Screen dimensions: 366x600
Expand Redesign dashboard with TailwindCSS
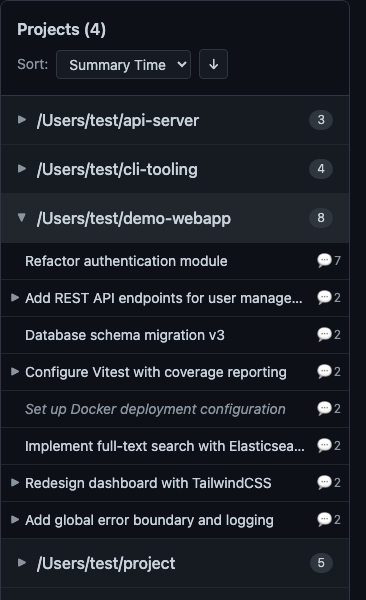pos(15,483)
